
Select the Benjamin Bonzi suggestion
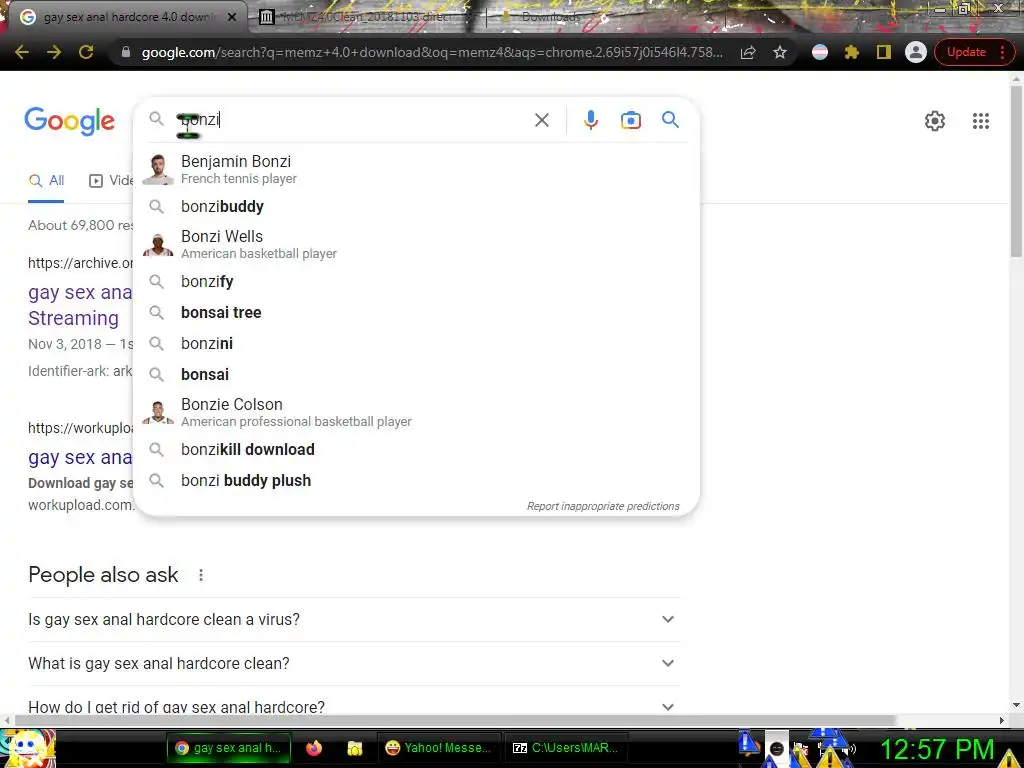coord(416,169)
